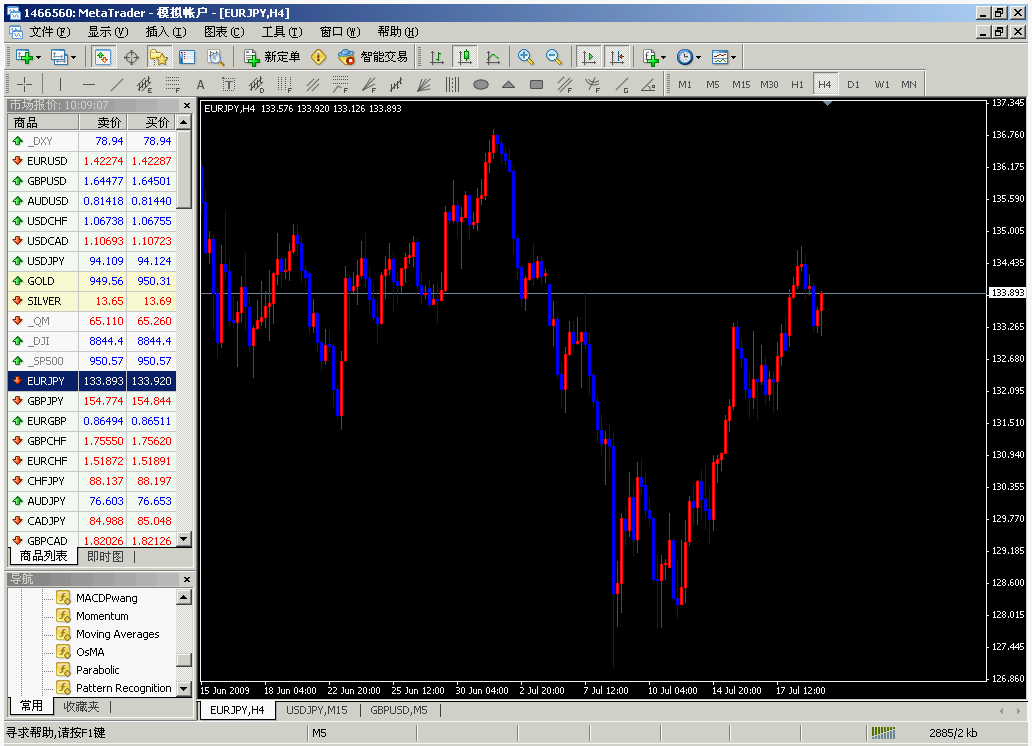Click the zoom out magnifier icon

553,57
